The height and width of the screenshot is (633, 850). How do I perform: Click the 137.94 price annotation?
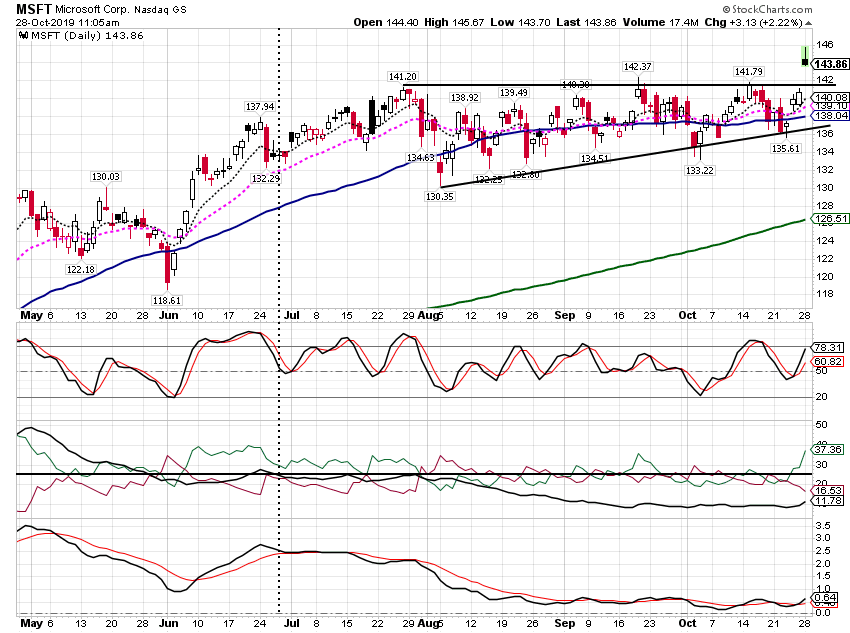[x=260, y=107]
